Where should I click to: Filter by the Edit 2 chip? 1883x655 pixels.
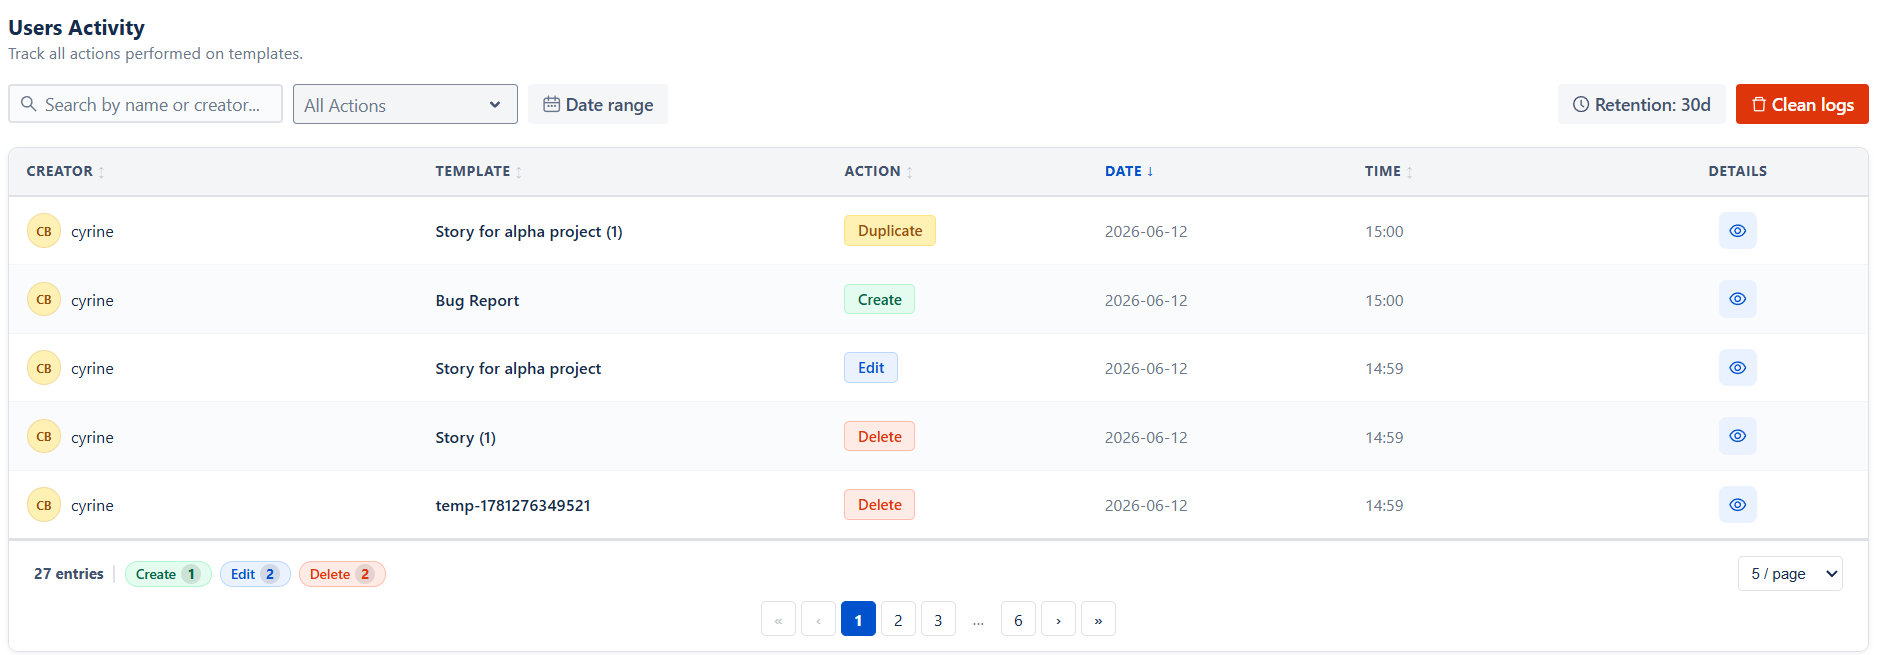pyautogui.click(x=255, y=574)
